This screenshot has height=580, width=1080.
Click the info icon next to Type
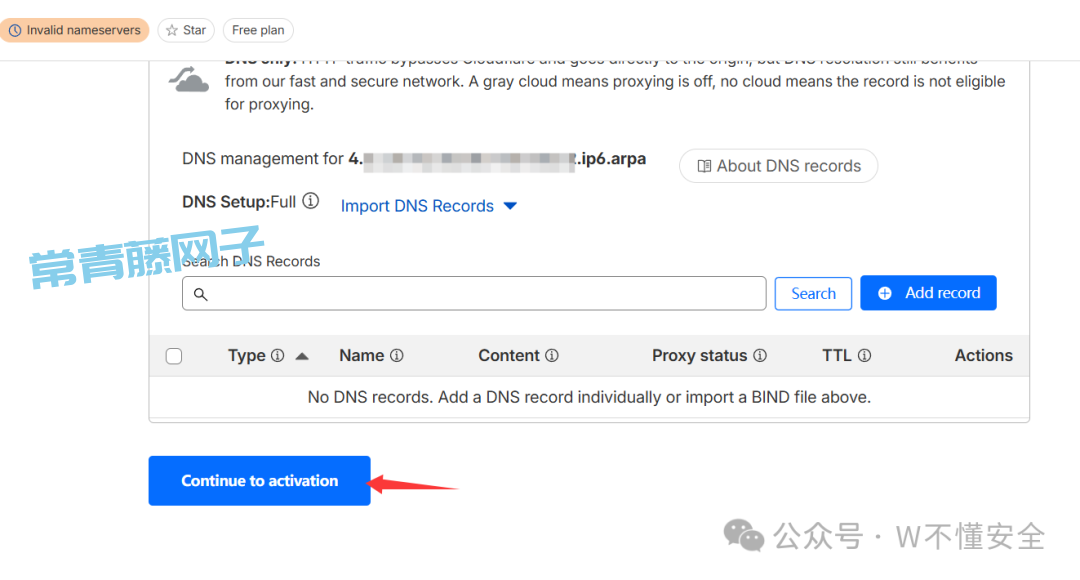point(278,356)
